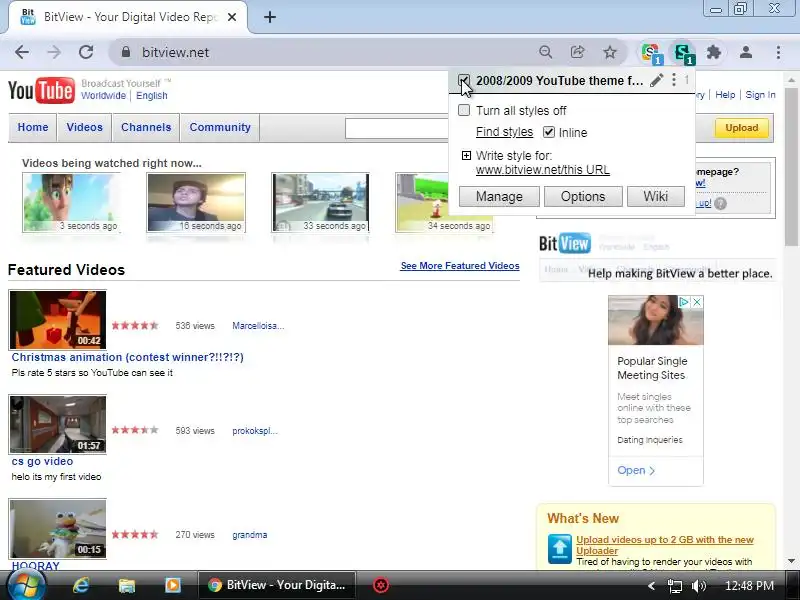Go back with the browser back arrow

[21, 52]
